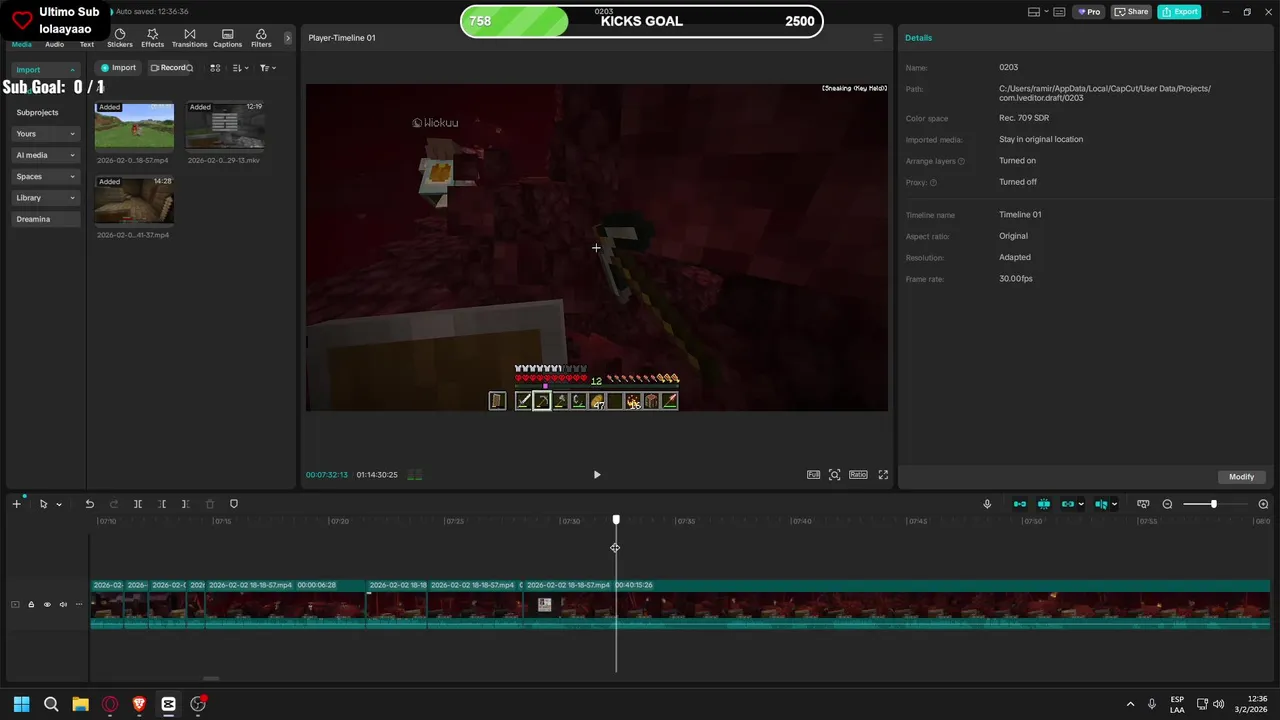Choose the Select pointer tool
Screen dimensions: 1280x720
click(43, 504)
